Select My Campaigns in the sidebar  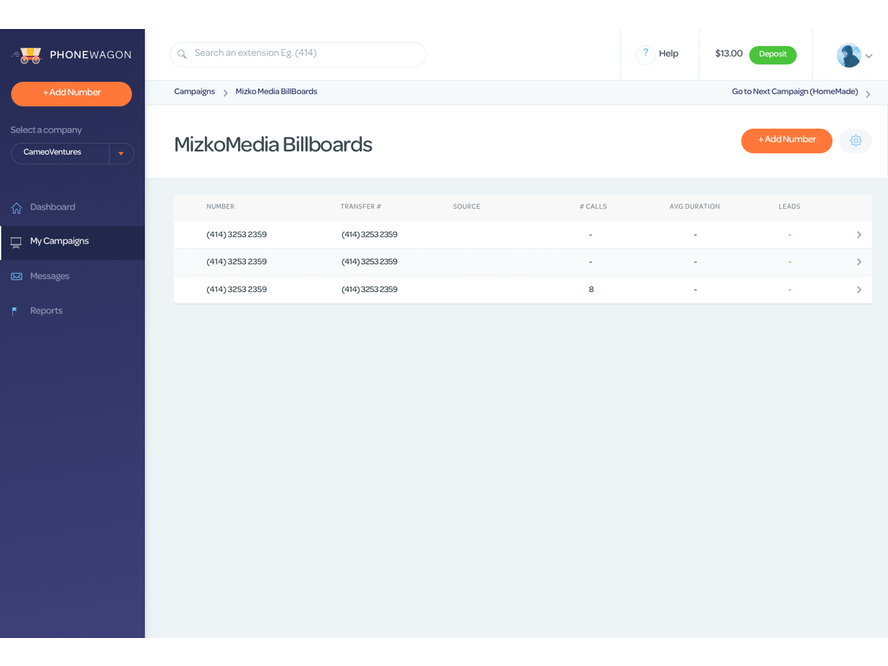click(59, 241)
